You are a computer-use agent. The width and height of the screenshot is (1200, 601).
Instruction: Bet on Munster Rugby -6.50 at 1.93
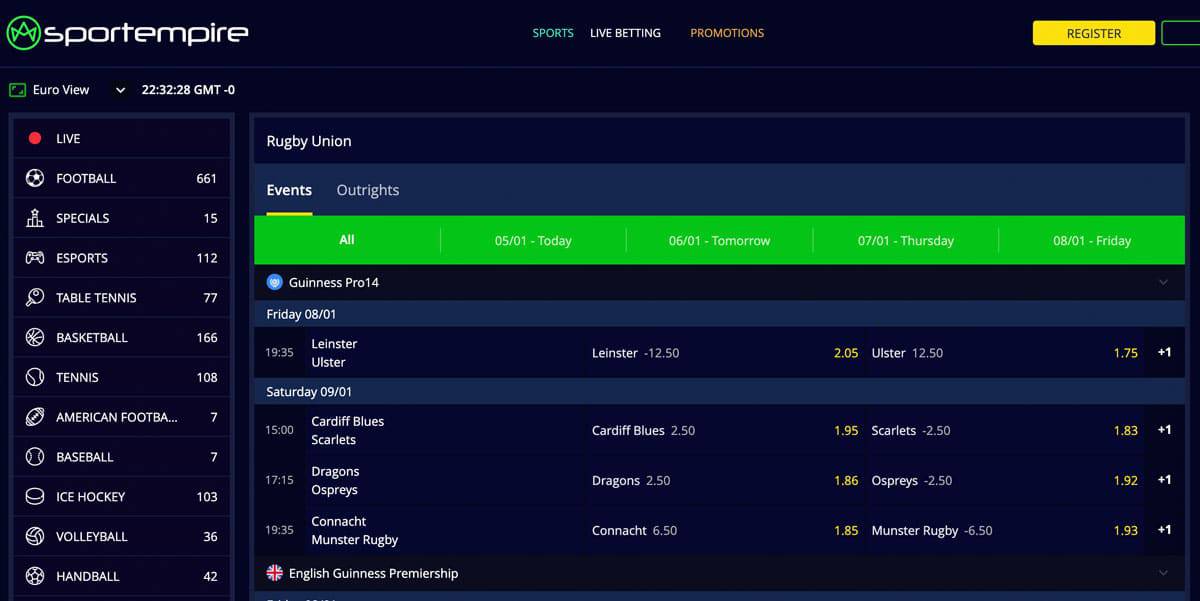(x=1004, y=530)
